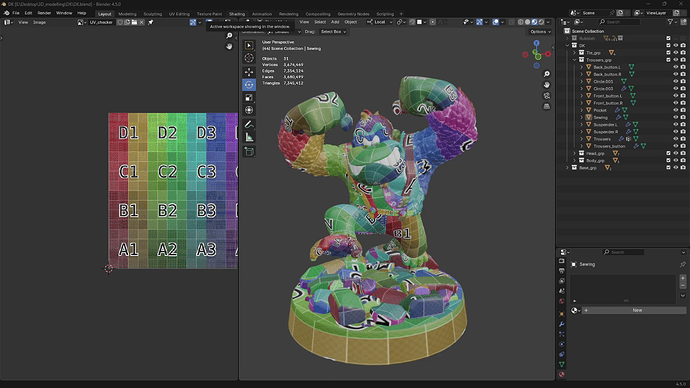Open the Render menu
The height and width of the screenshot is (388, 690).
point(44,13)
